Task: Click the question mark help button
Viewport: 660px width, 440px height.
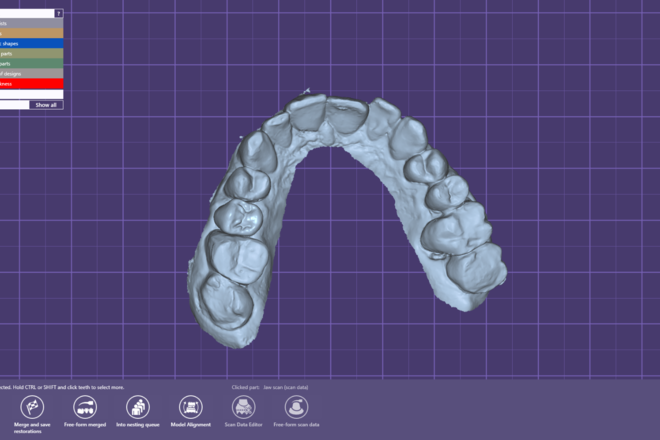Action: [x=59, y=13]
